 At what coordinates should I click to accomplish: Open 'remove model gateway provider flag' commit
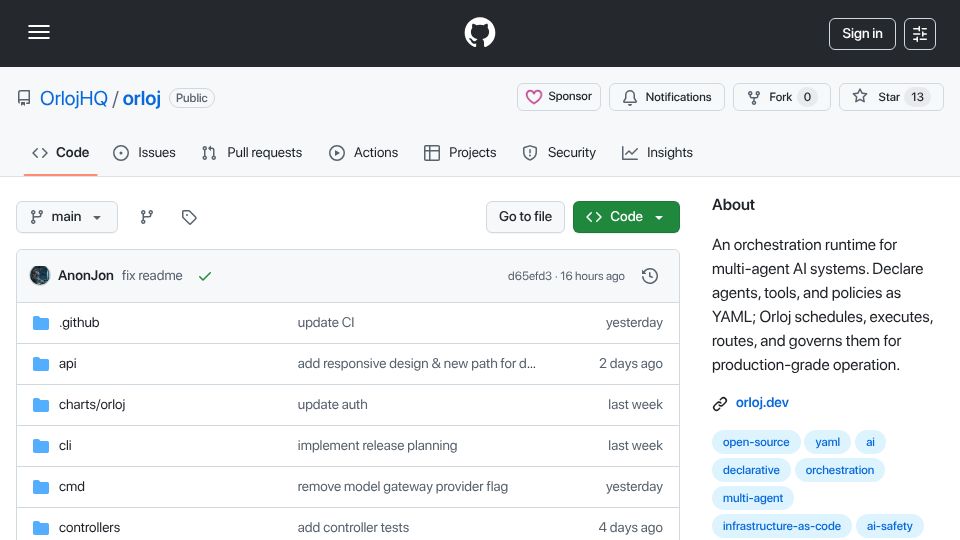[x=403, y=487]
